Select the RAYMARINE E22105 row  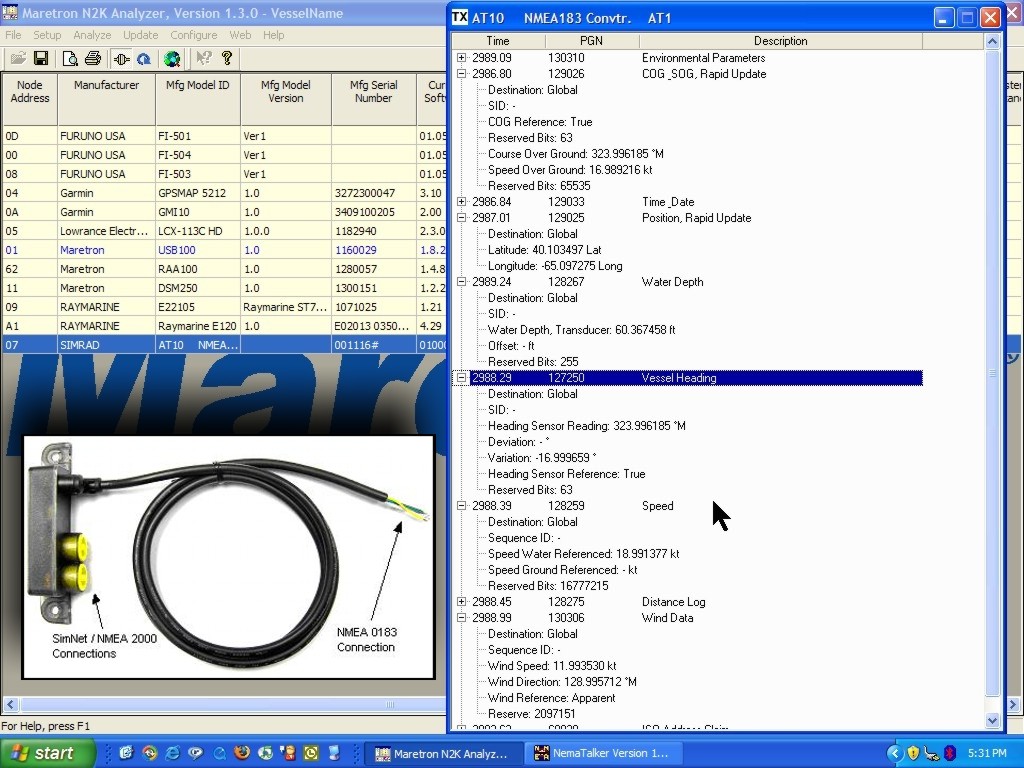tap(225, 307)
